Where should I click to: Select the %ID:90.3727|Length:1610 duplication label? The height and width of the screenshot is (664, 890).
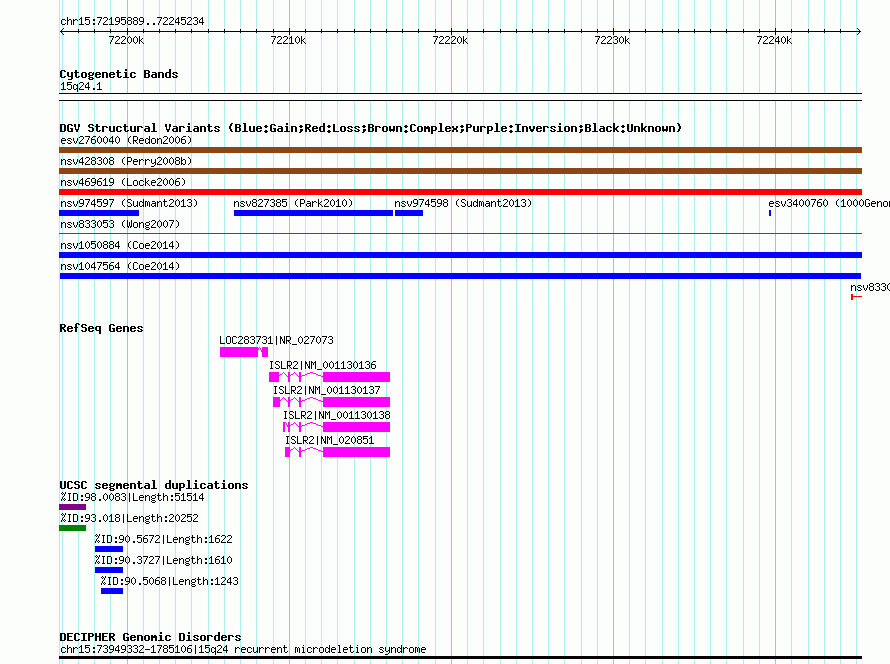[x=163, y=560]
